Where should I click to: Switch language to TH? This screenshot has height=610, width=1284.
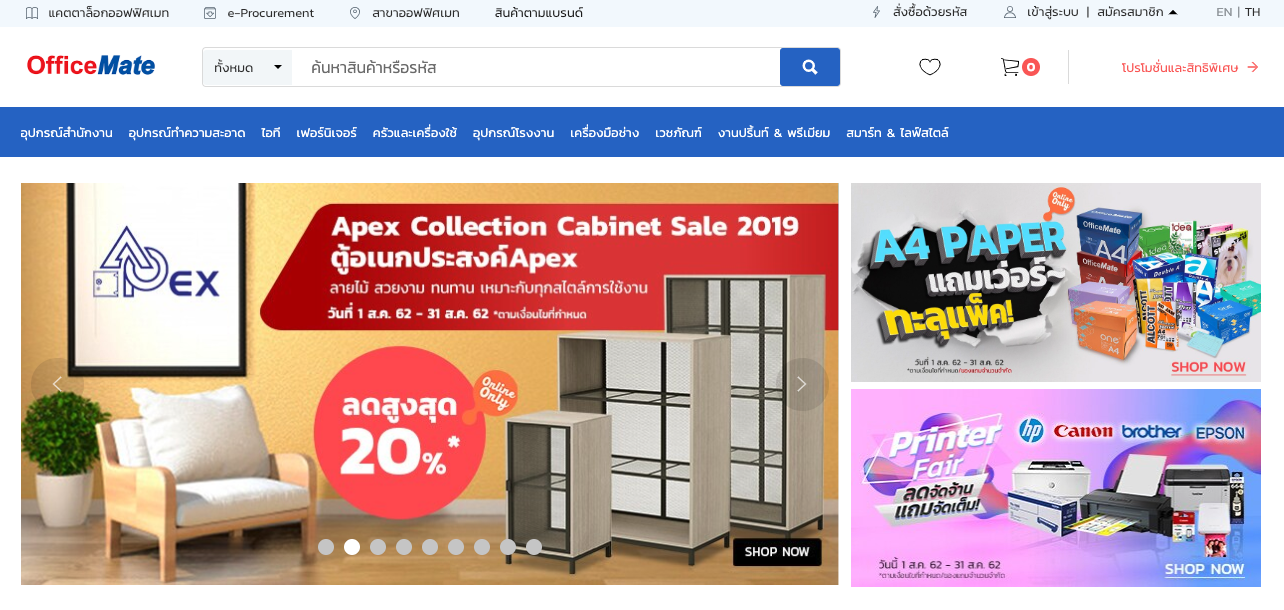(x=1252, y=13)
